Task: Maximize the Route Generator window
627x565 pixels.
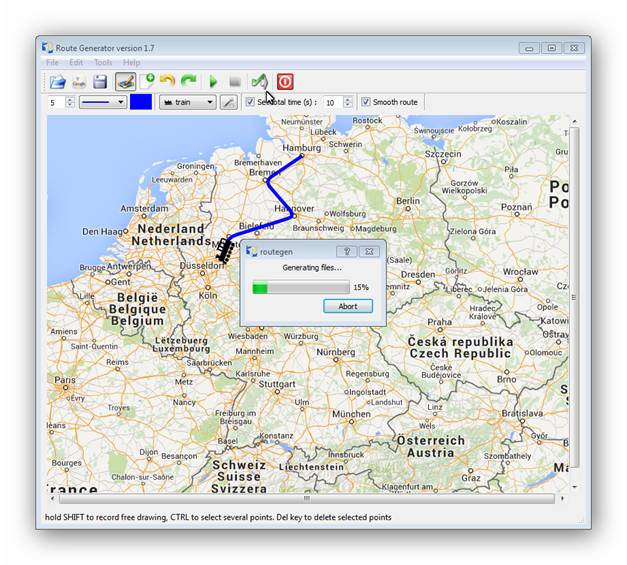Action: pyautogui.click(x=551, y=48)
